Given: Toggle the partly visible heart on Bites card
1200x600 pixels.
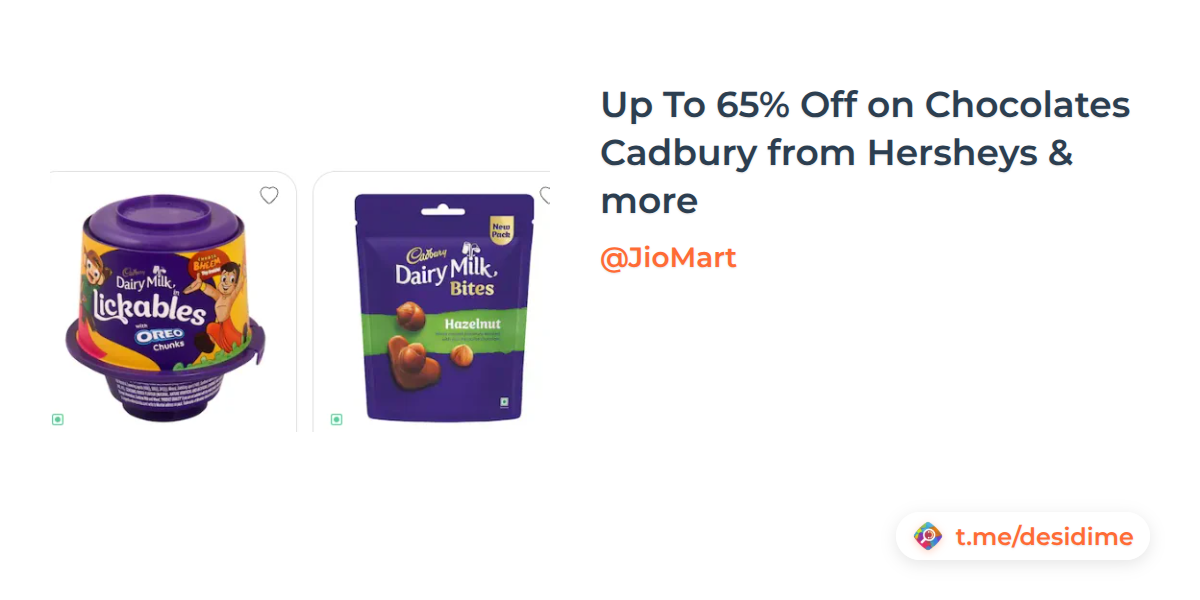Looking at the screenshot, I should coord(545,195).
